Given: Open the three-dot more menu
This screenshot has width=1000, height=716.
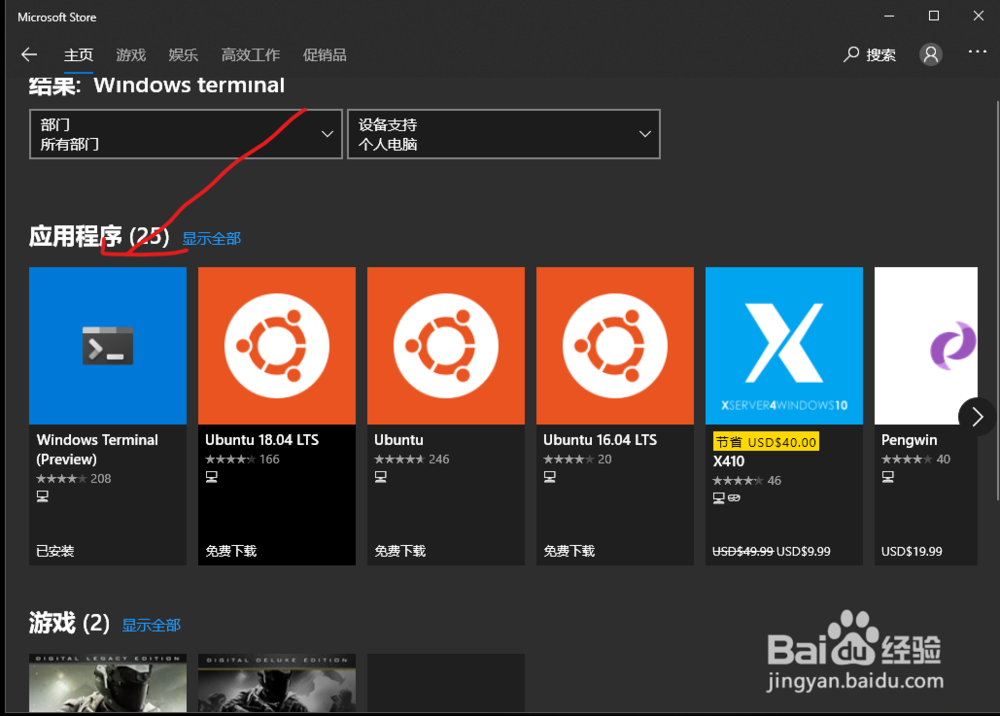Looking at the screenshot, I should pos(977,52).
